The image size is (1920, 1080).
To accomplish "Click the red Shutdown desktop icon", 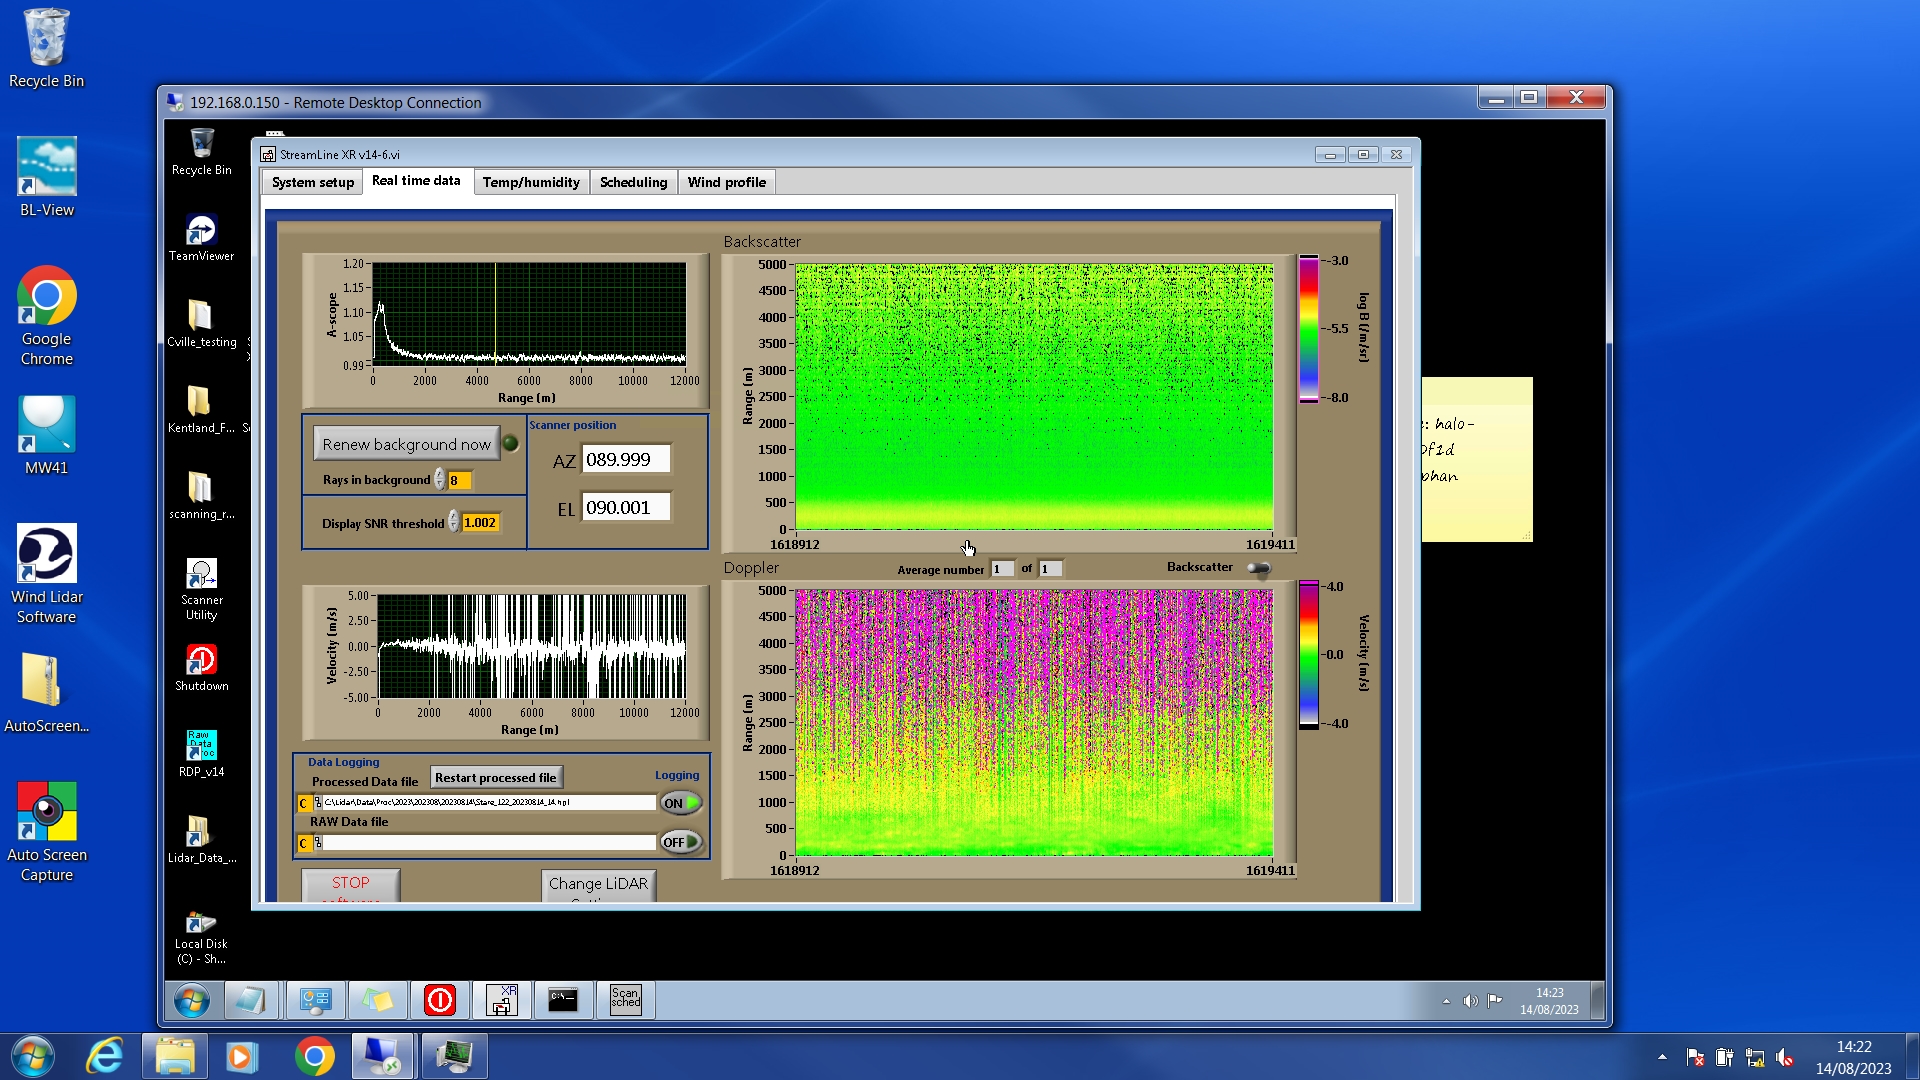I will tap(201, 661).
